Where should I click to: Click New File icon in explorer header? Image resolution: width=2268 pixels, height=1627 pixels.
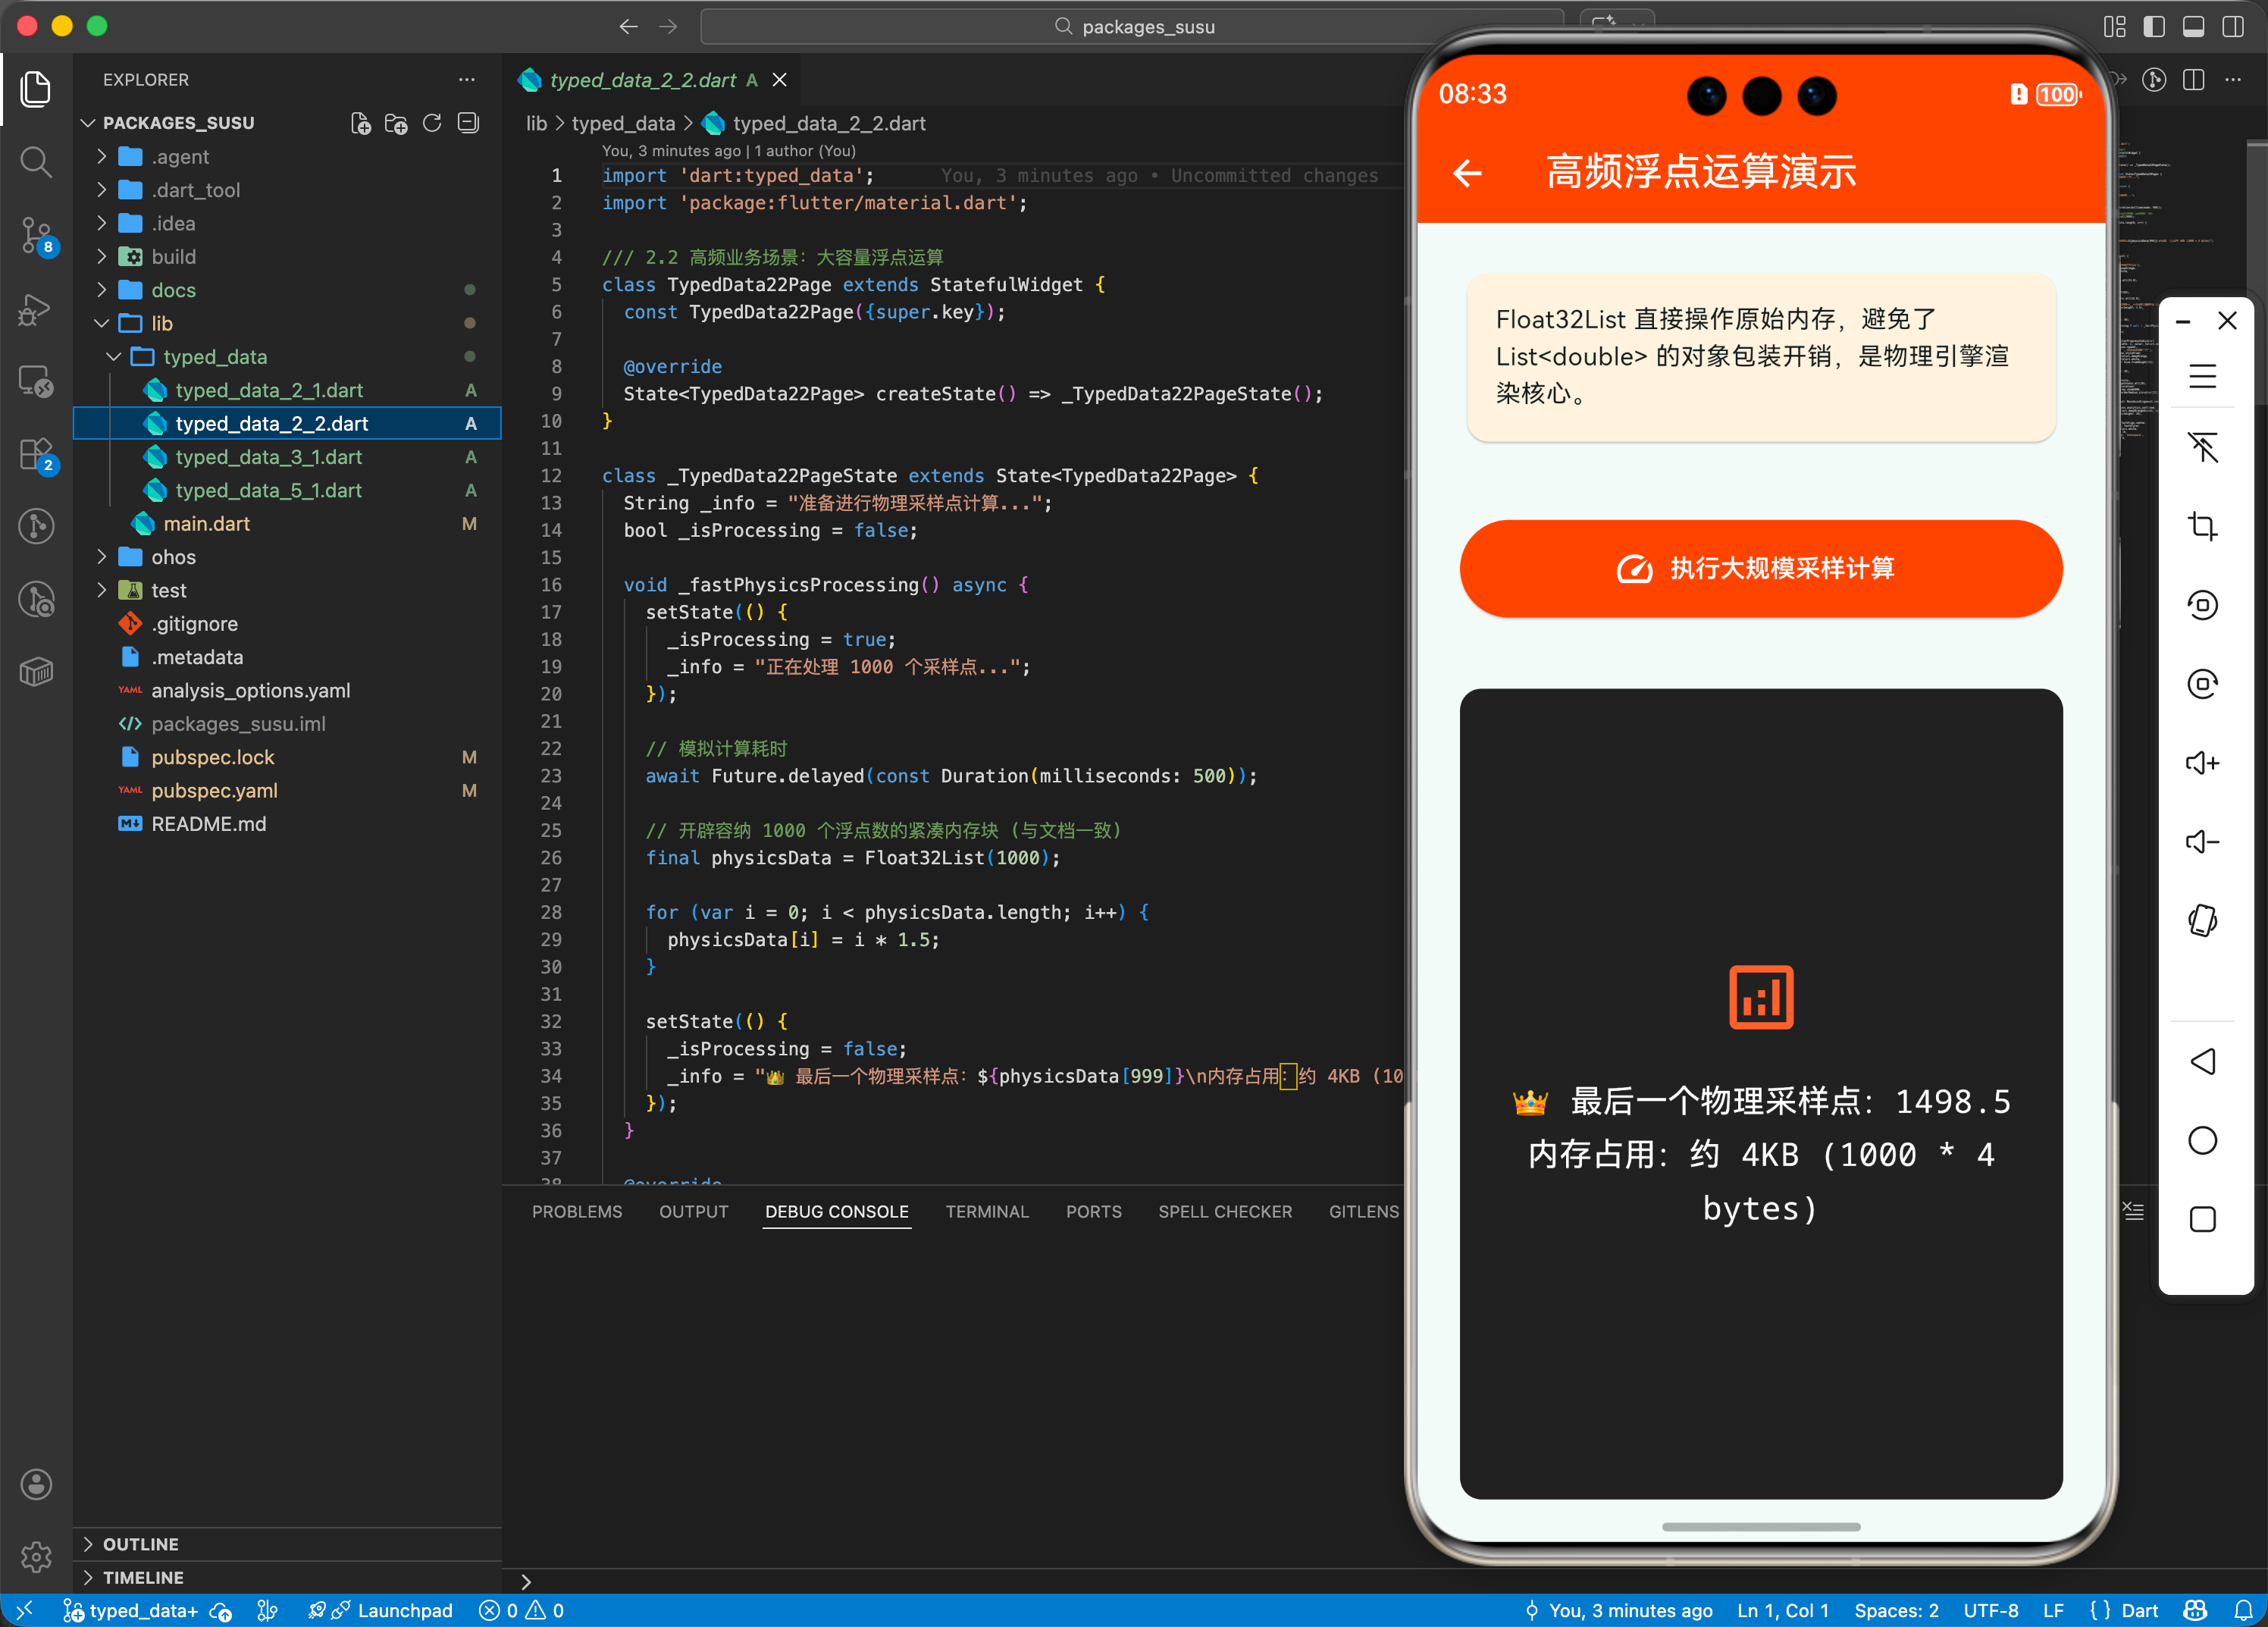360,123
